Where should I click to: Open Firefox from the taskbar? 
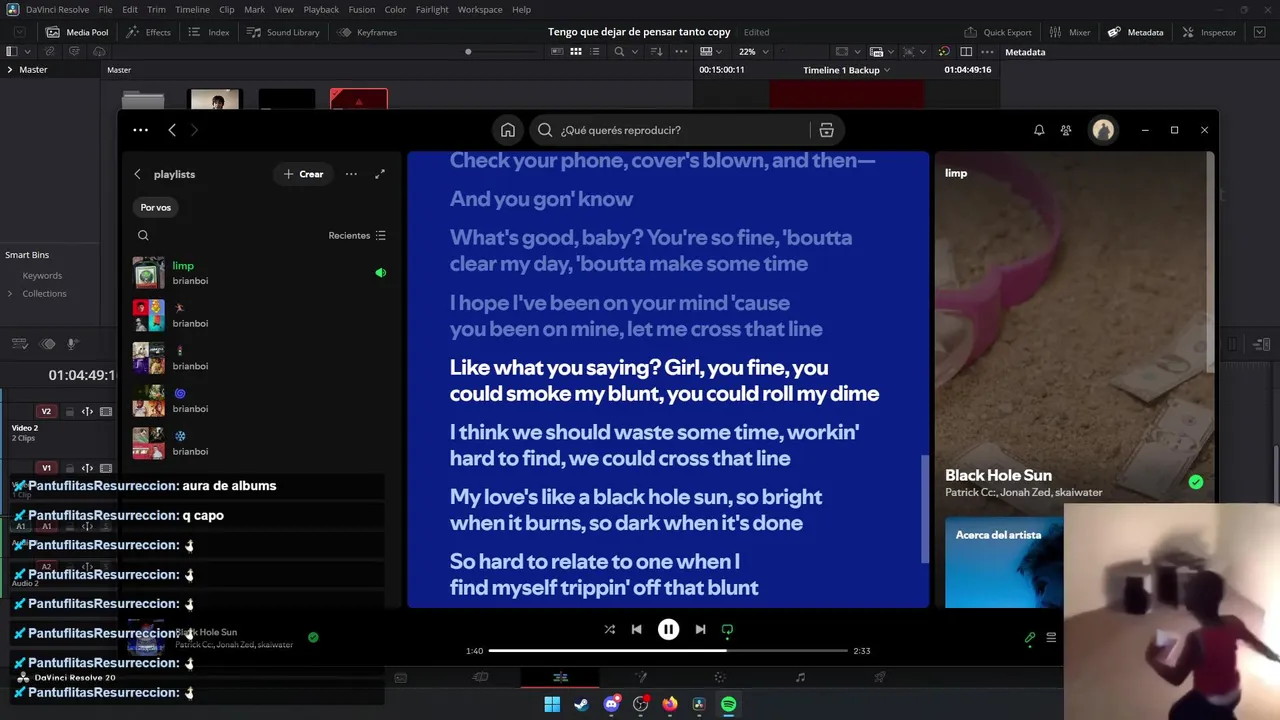pyautogui.click(x=670, y=704)
